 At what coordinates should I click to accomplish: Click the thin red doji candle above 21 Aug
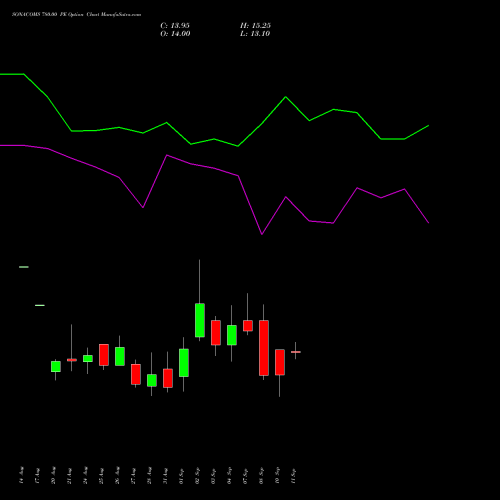72,360
